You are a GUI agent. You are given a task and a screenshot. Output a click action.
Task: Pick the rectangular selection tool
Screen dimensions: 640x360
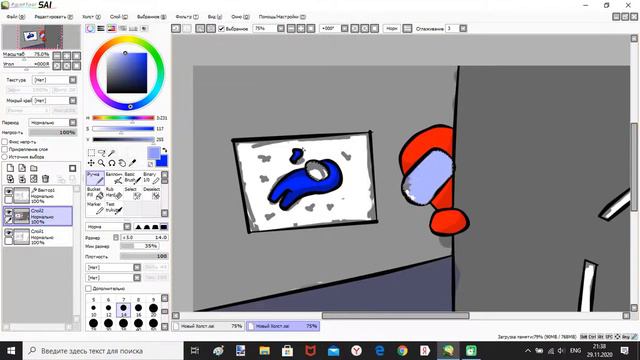click(91, 153)
